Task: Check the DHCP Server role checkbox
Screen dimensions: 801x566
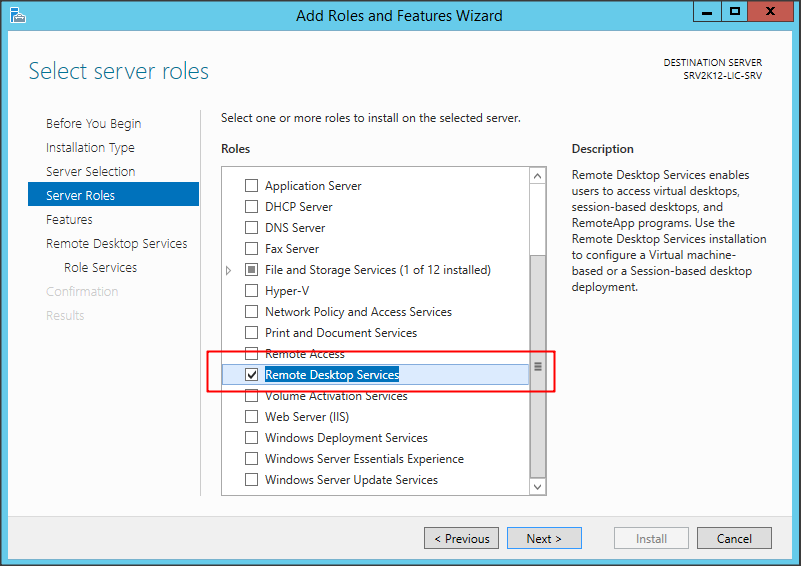Action: pyautogui.click(x=252, y=207)
